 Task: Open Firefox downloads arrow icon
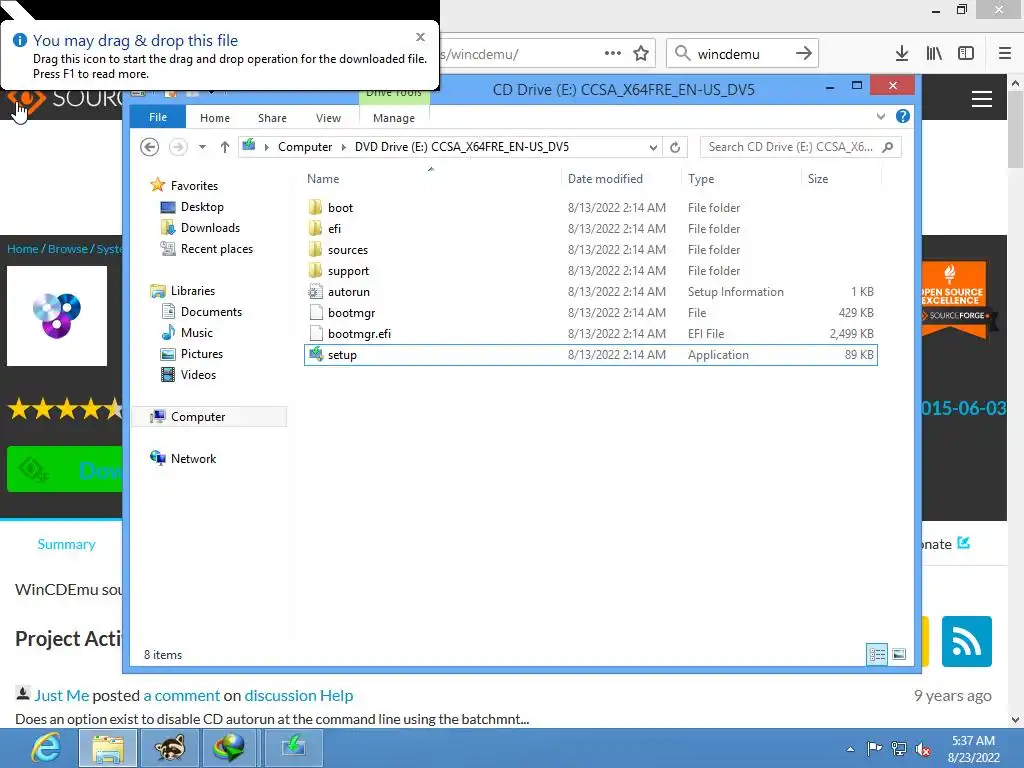click(x=901, y=54)
